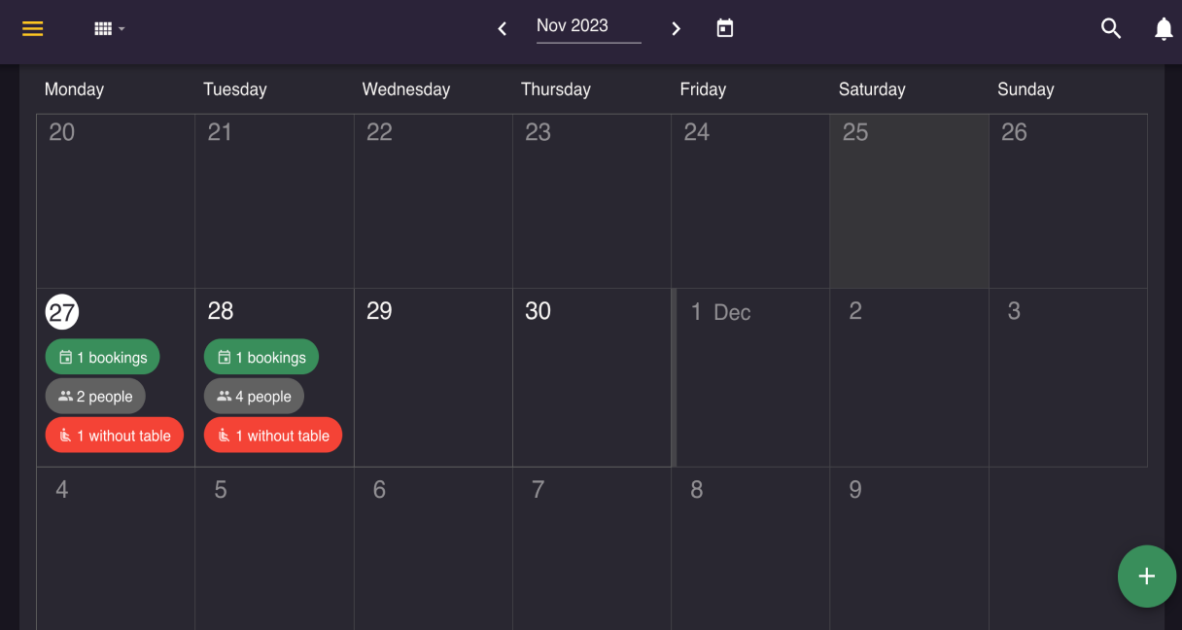Click the wheelchair icon on the red badge
Viewport: 1182px width, 630px height.
coord(64,434)
